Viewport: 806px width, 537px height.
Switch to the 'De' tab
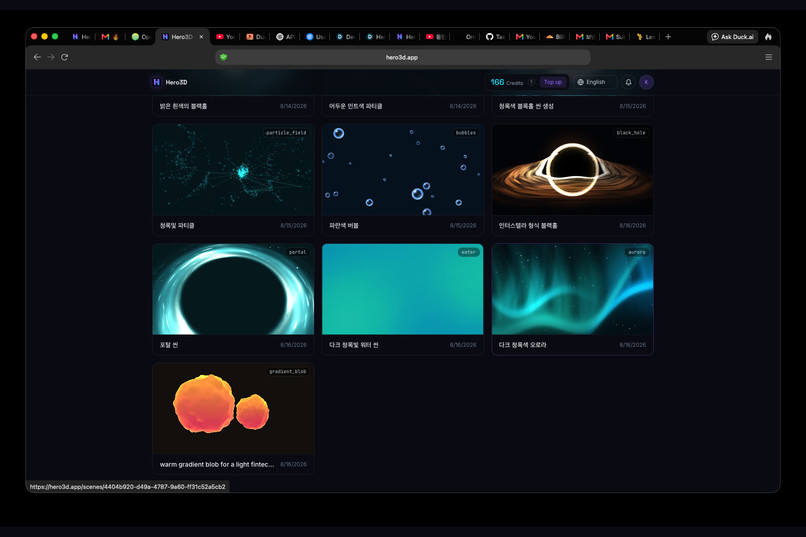coord(345,36)
